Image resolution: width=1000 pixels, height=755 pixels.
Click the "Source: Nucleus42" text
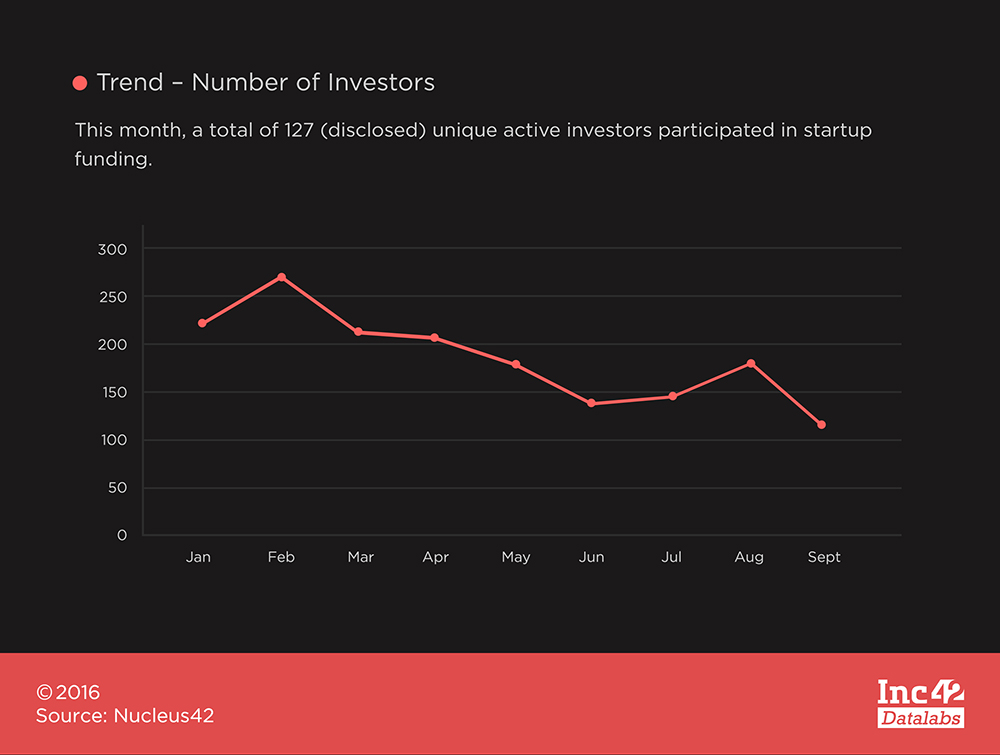125,716
